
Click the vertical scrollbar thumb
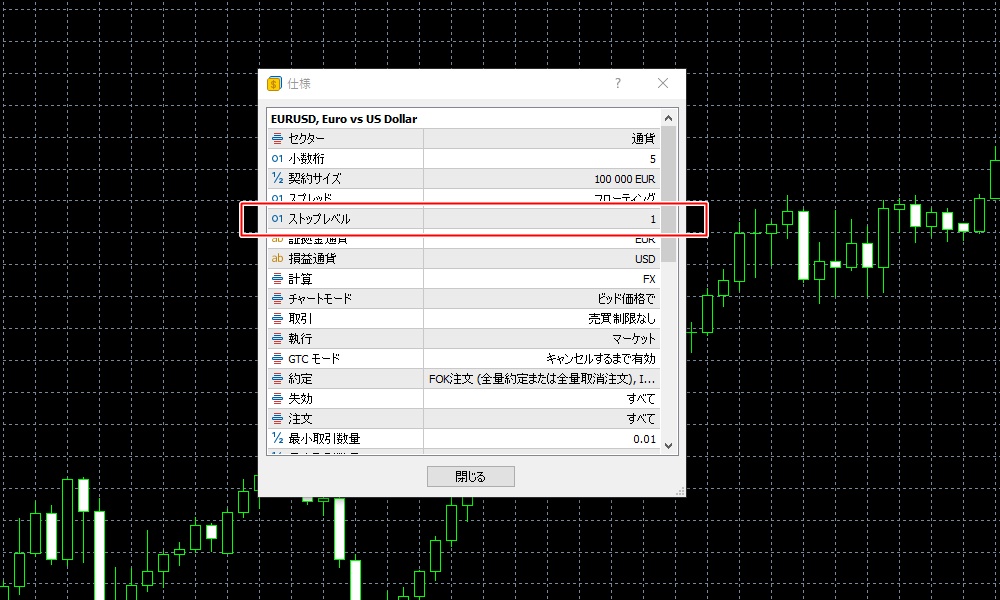[669, 190]
